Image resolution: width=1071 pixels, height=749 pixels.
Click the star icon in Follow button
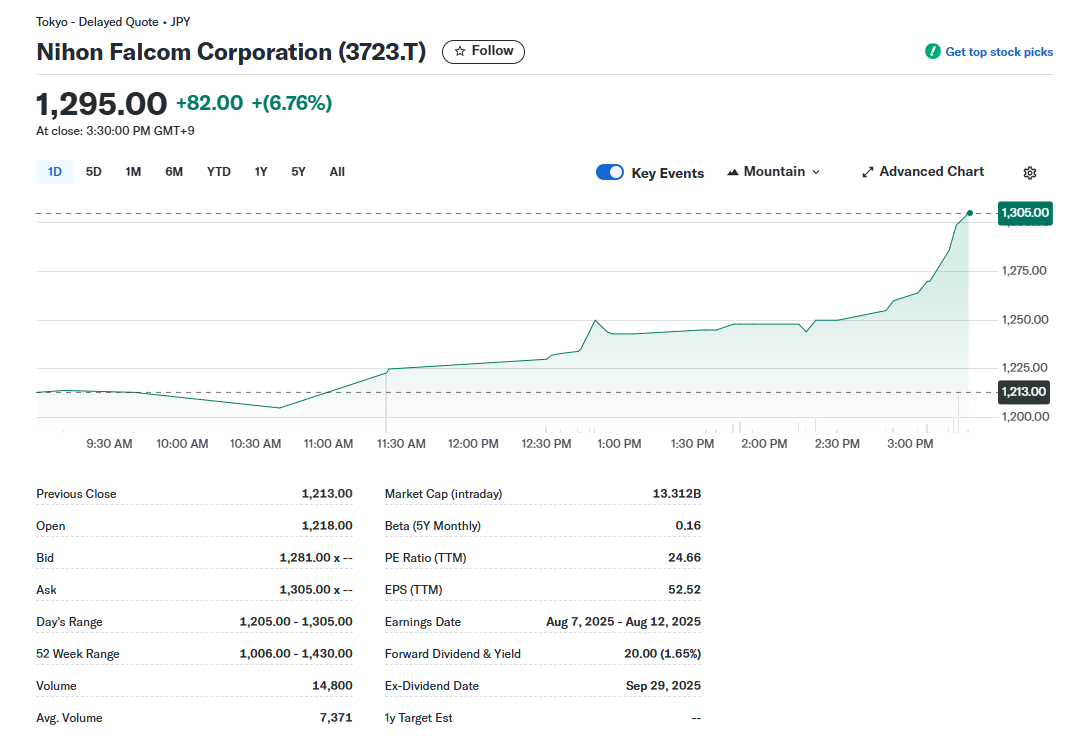[460, 51]
